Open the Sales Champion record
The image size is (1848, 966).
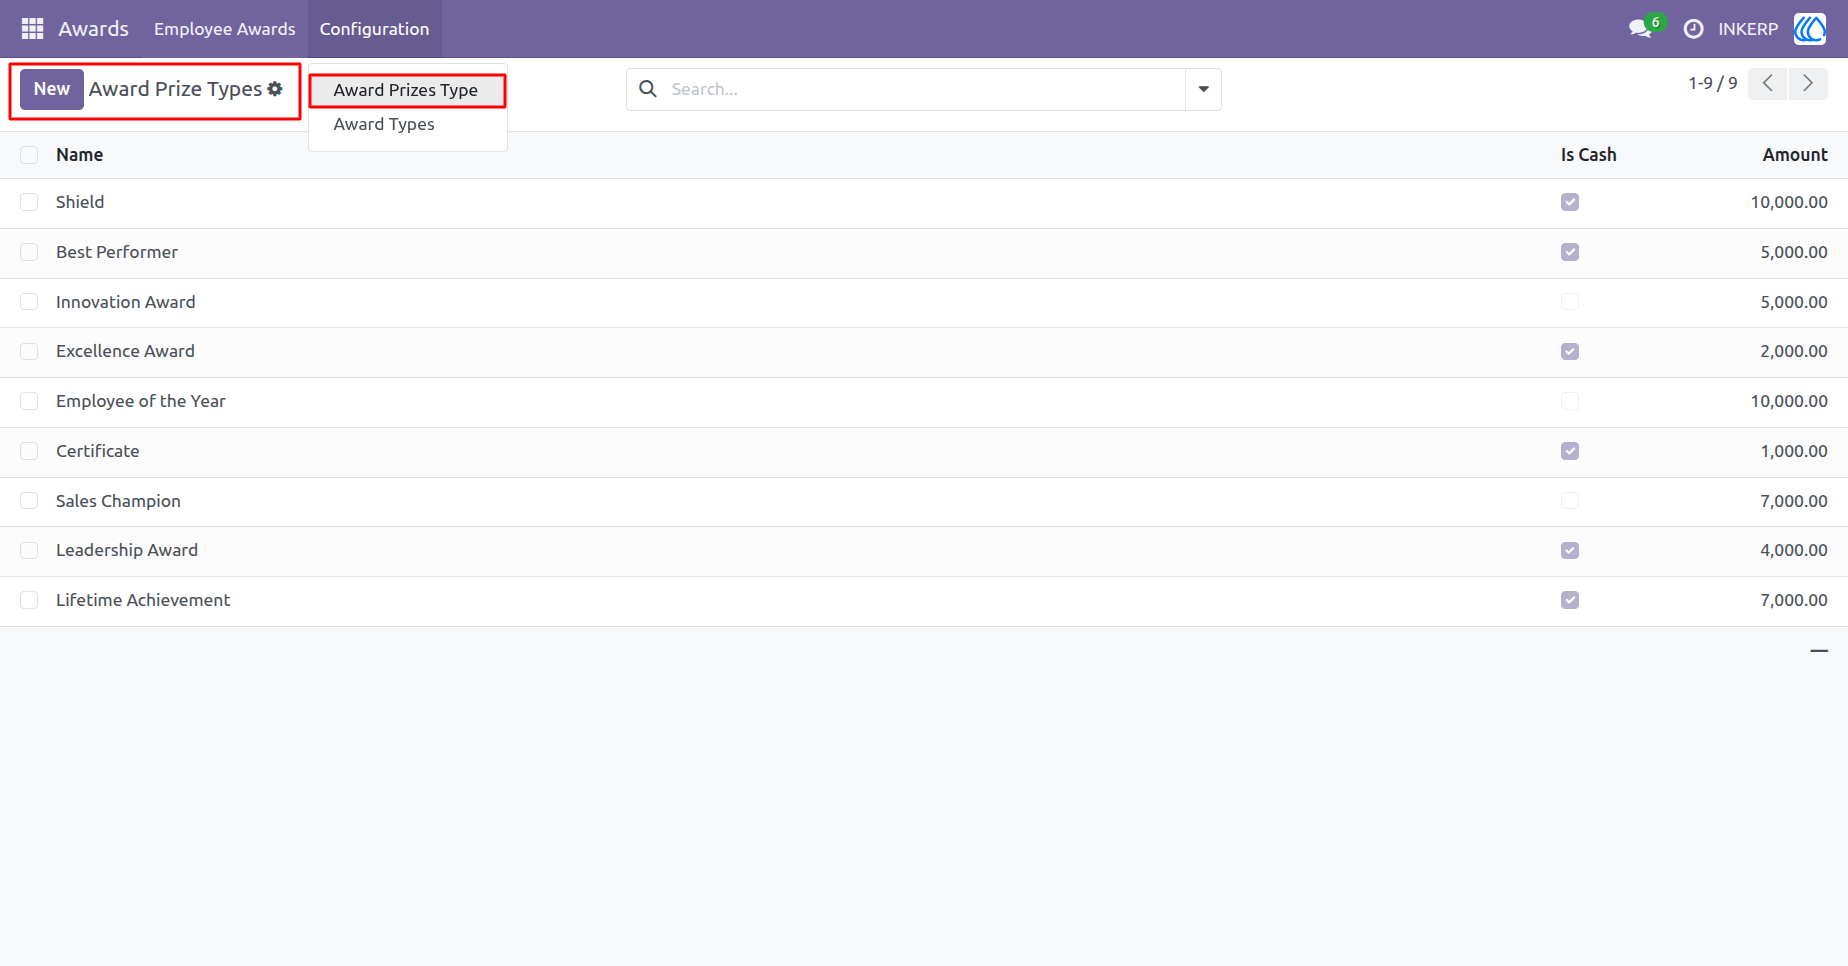coord(118,501)
